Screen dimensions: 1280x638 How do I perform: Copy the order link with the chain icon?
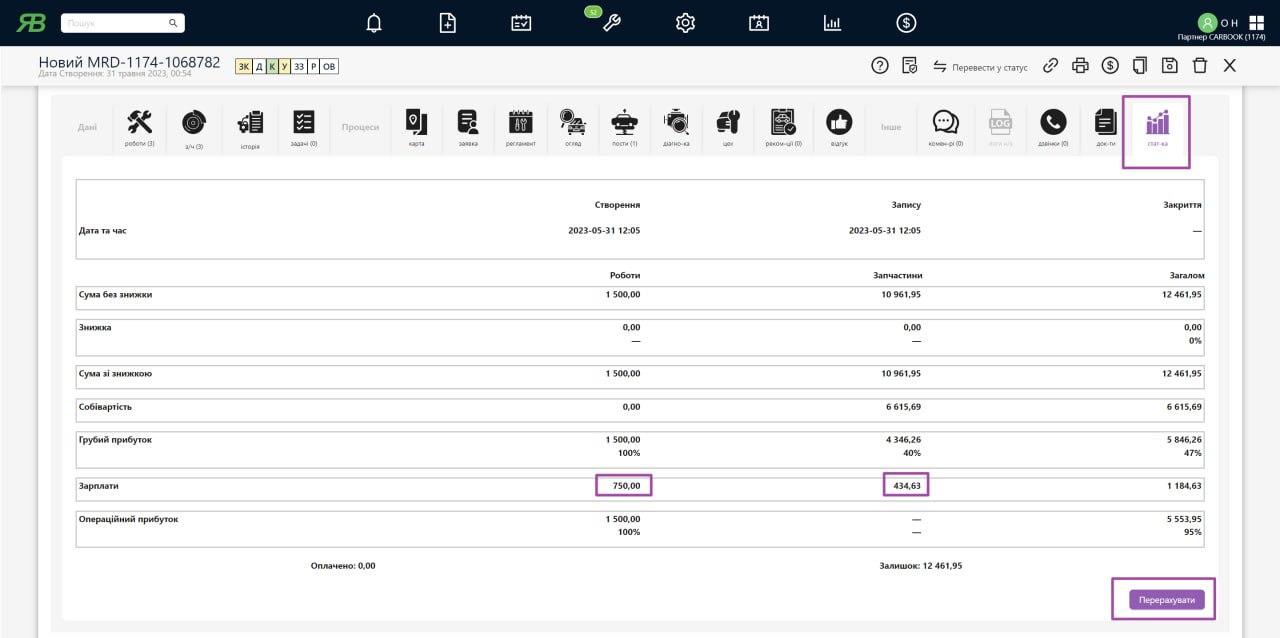[x=1050, y=66]
